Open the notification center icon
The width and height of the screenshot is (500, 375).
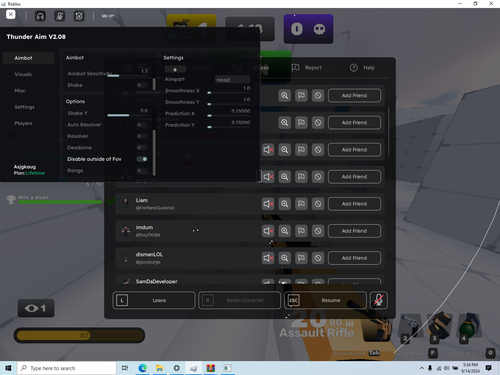489,368
